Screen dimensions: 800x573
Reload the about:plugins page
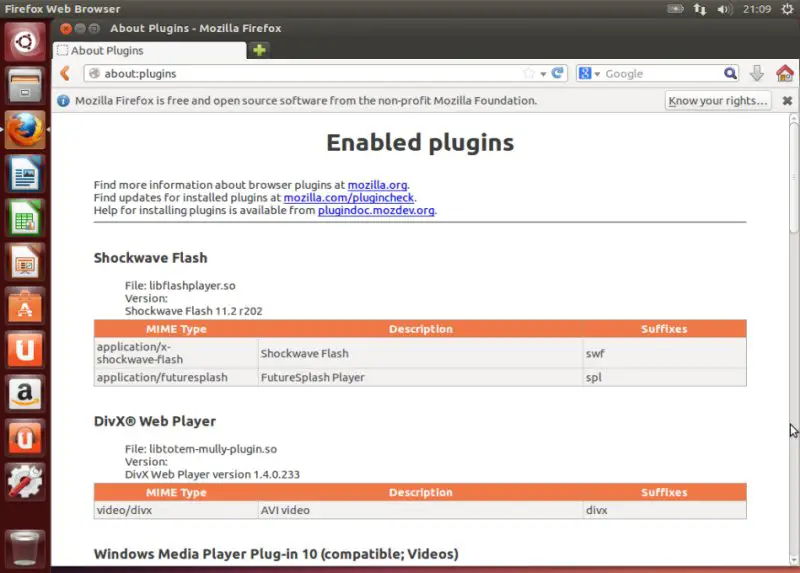(x=558, y=73)
